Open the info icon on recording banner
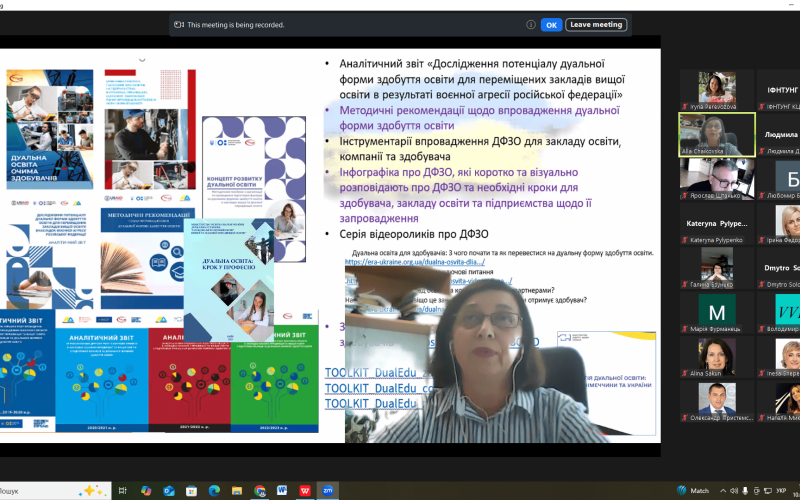The image size is (800, 500). [531, 24]
